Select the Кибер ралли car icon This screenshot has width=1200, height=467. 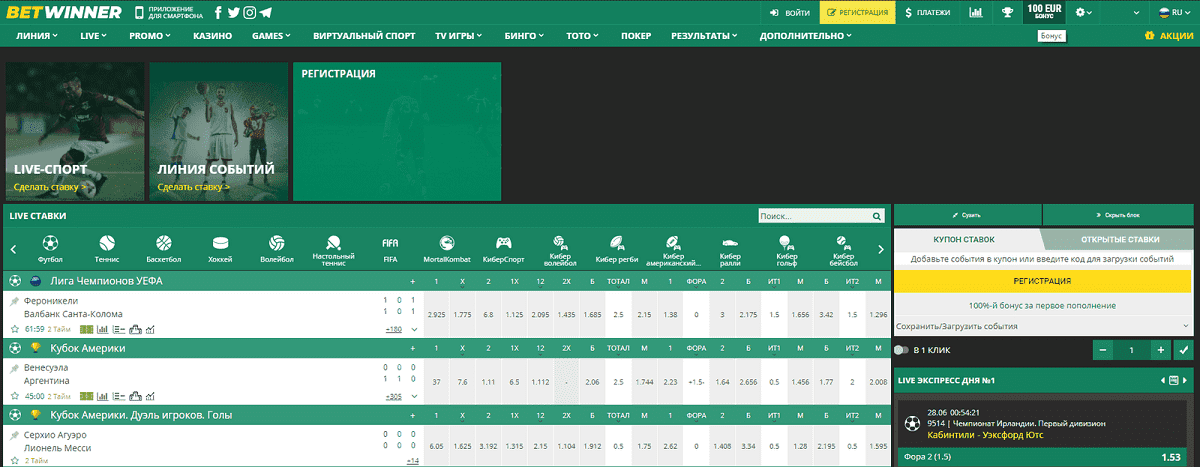point(730,241)
